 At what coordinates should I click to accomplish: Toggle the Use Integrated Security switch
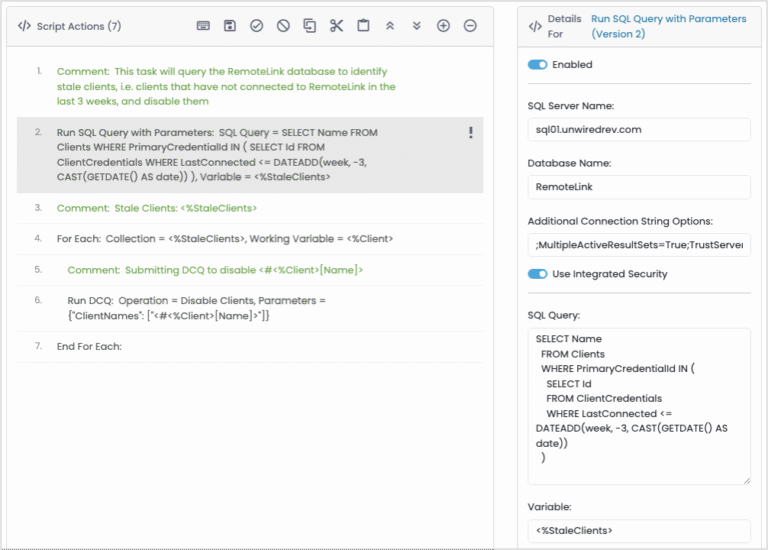[538, 274]
